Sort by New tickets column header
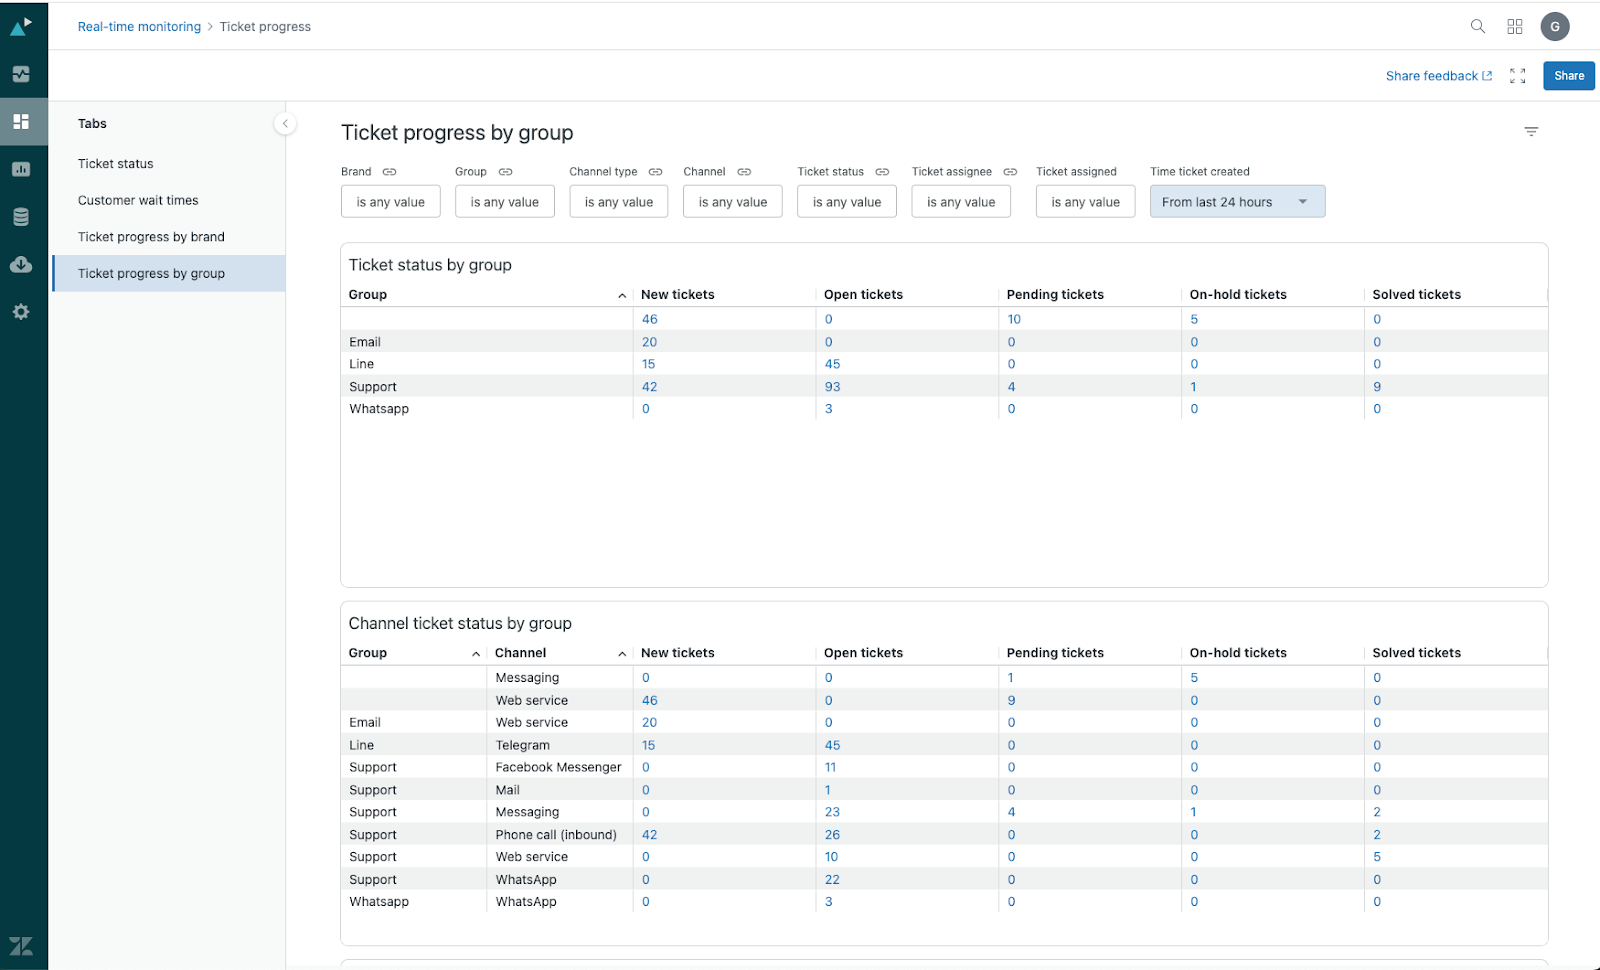1600x970 pixels. [x=678, y=295]
